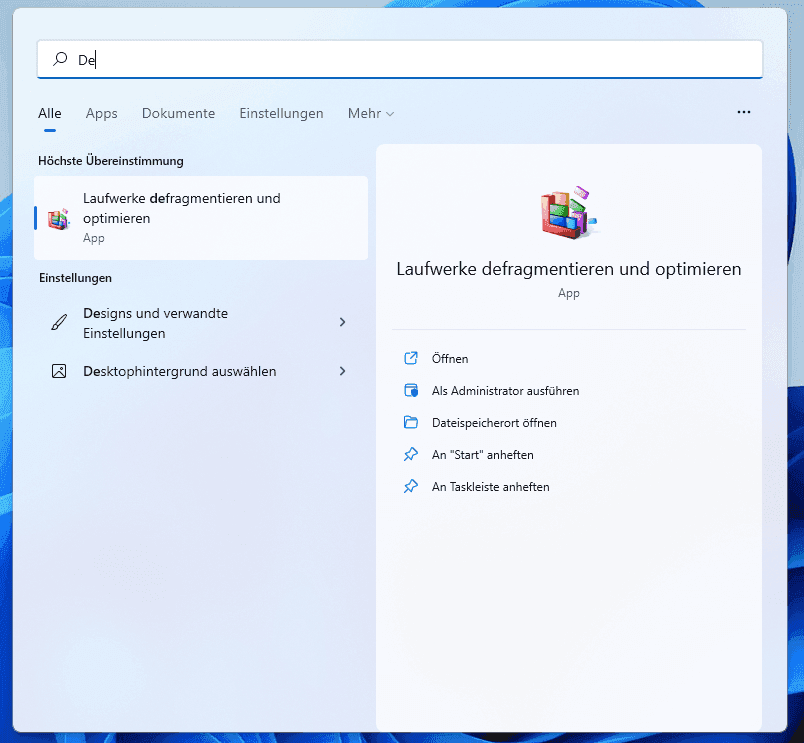Open Laufwerke defragmentieren und optimieren result

click(201, 218)
